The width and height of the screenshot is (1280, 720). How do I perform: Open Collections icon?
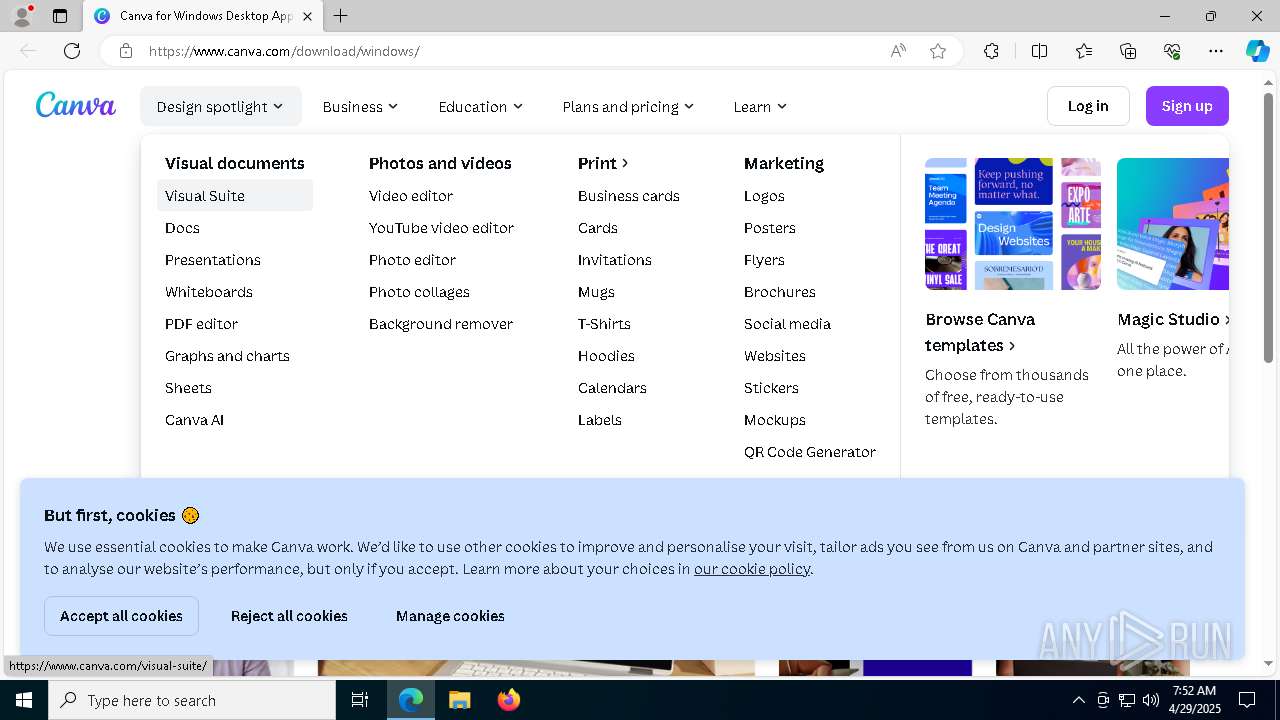(1128, 51)
